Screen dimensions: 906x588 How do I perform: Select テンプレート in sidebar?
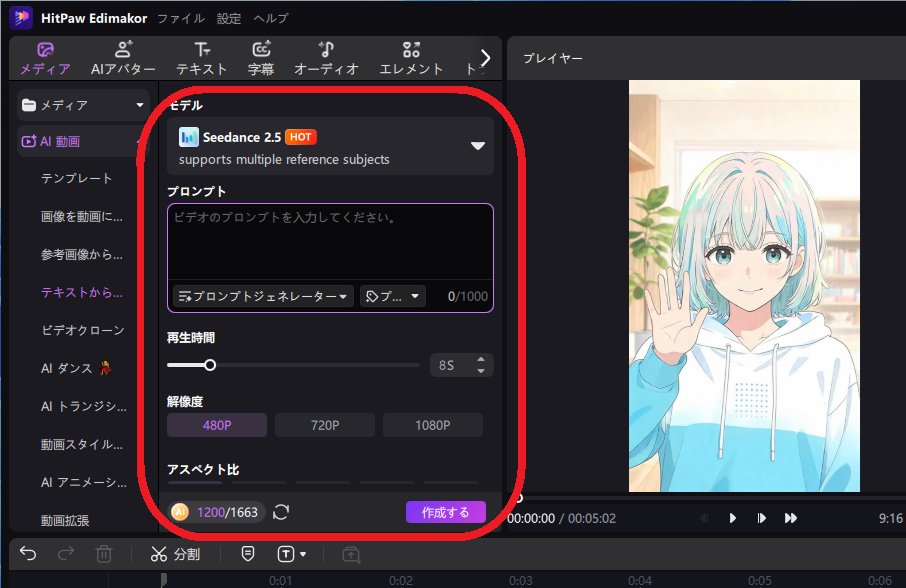pos(77,178)
